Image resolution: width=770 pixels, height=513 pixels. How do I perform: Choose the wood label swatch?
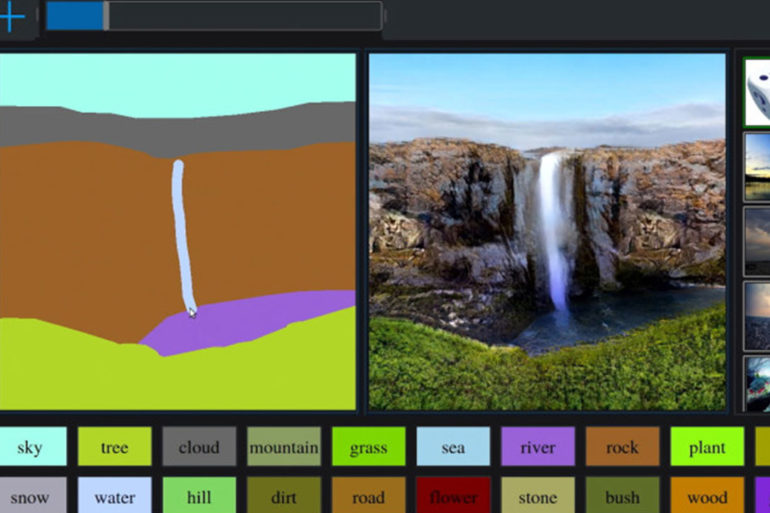707,495
